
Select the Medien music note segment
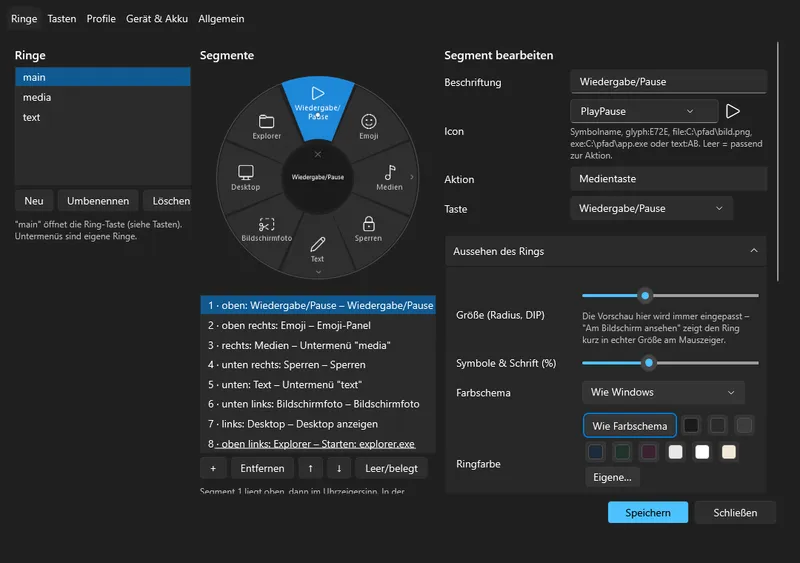pos(389,178)
